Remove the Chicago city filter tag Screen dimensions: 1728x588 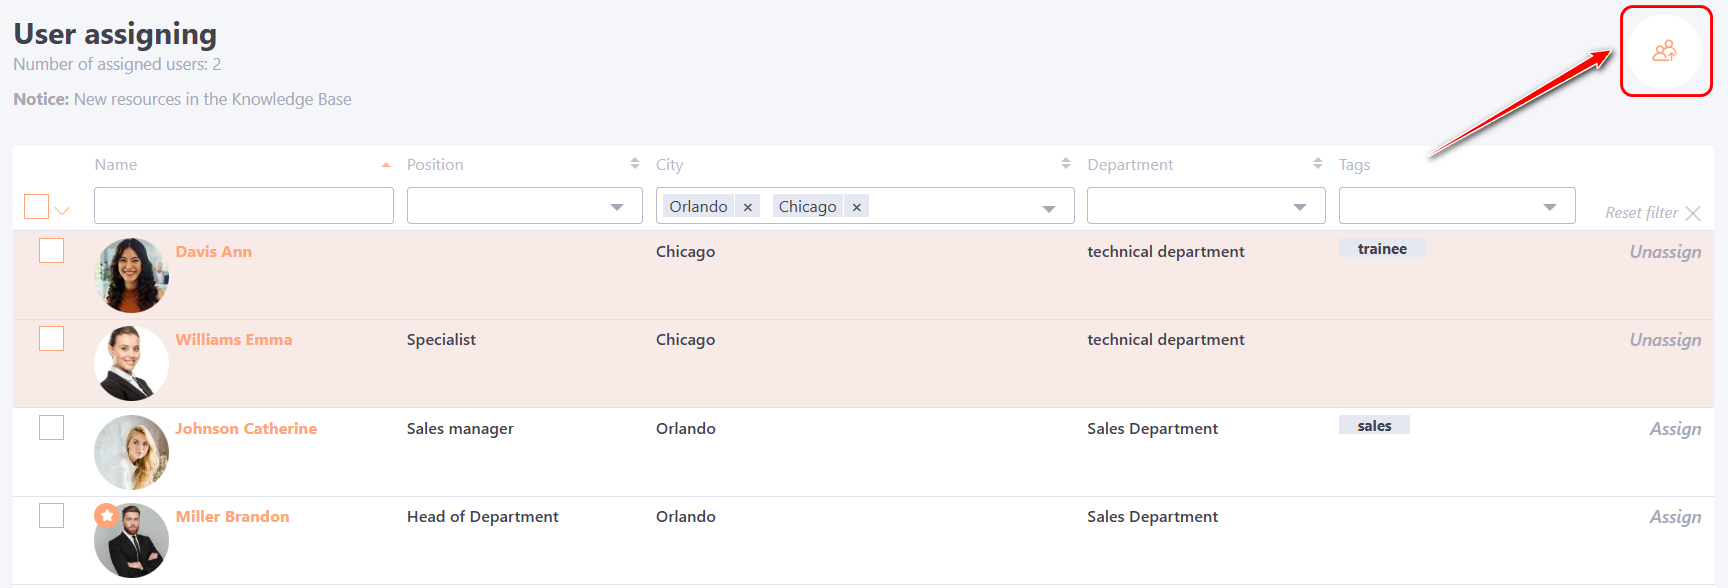click(x=856, y=207)
